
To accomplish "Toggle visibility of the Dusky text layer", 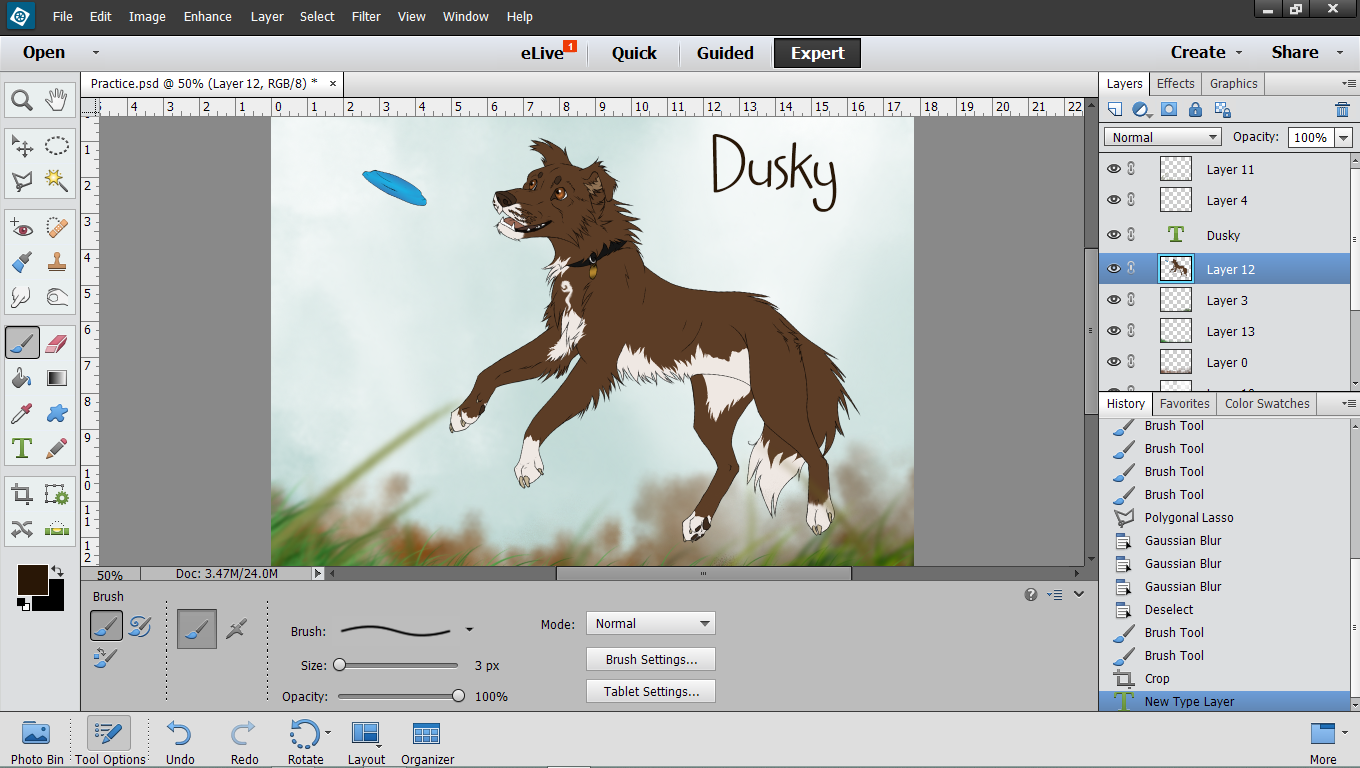I will coord(1114,235).
